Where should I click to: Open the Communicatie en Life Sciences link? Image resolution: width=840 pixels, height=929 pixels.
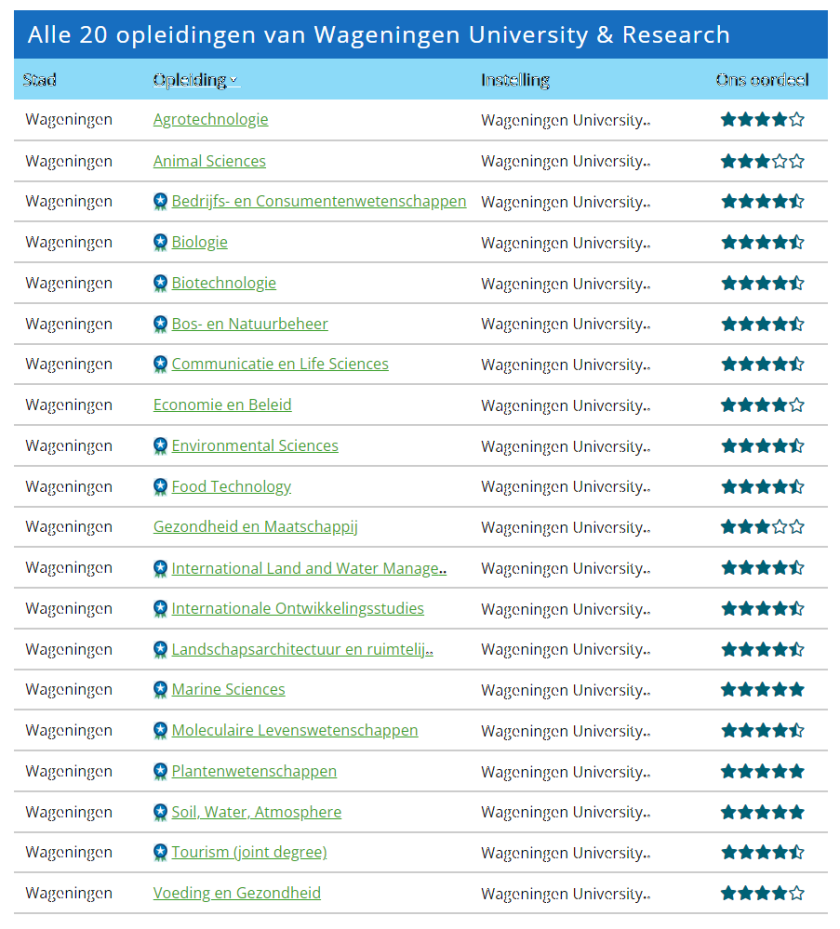tap(280, 364)
